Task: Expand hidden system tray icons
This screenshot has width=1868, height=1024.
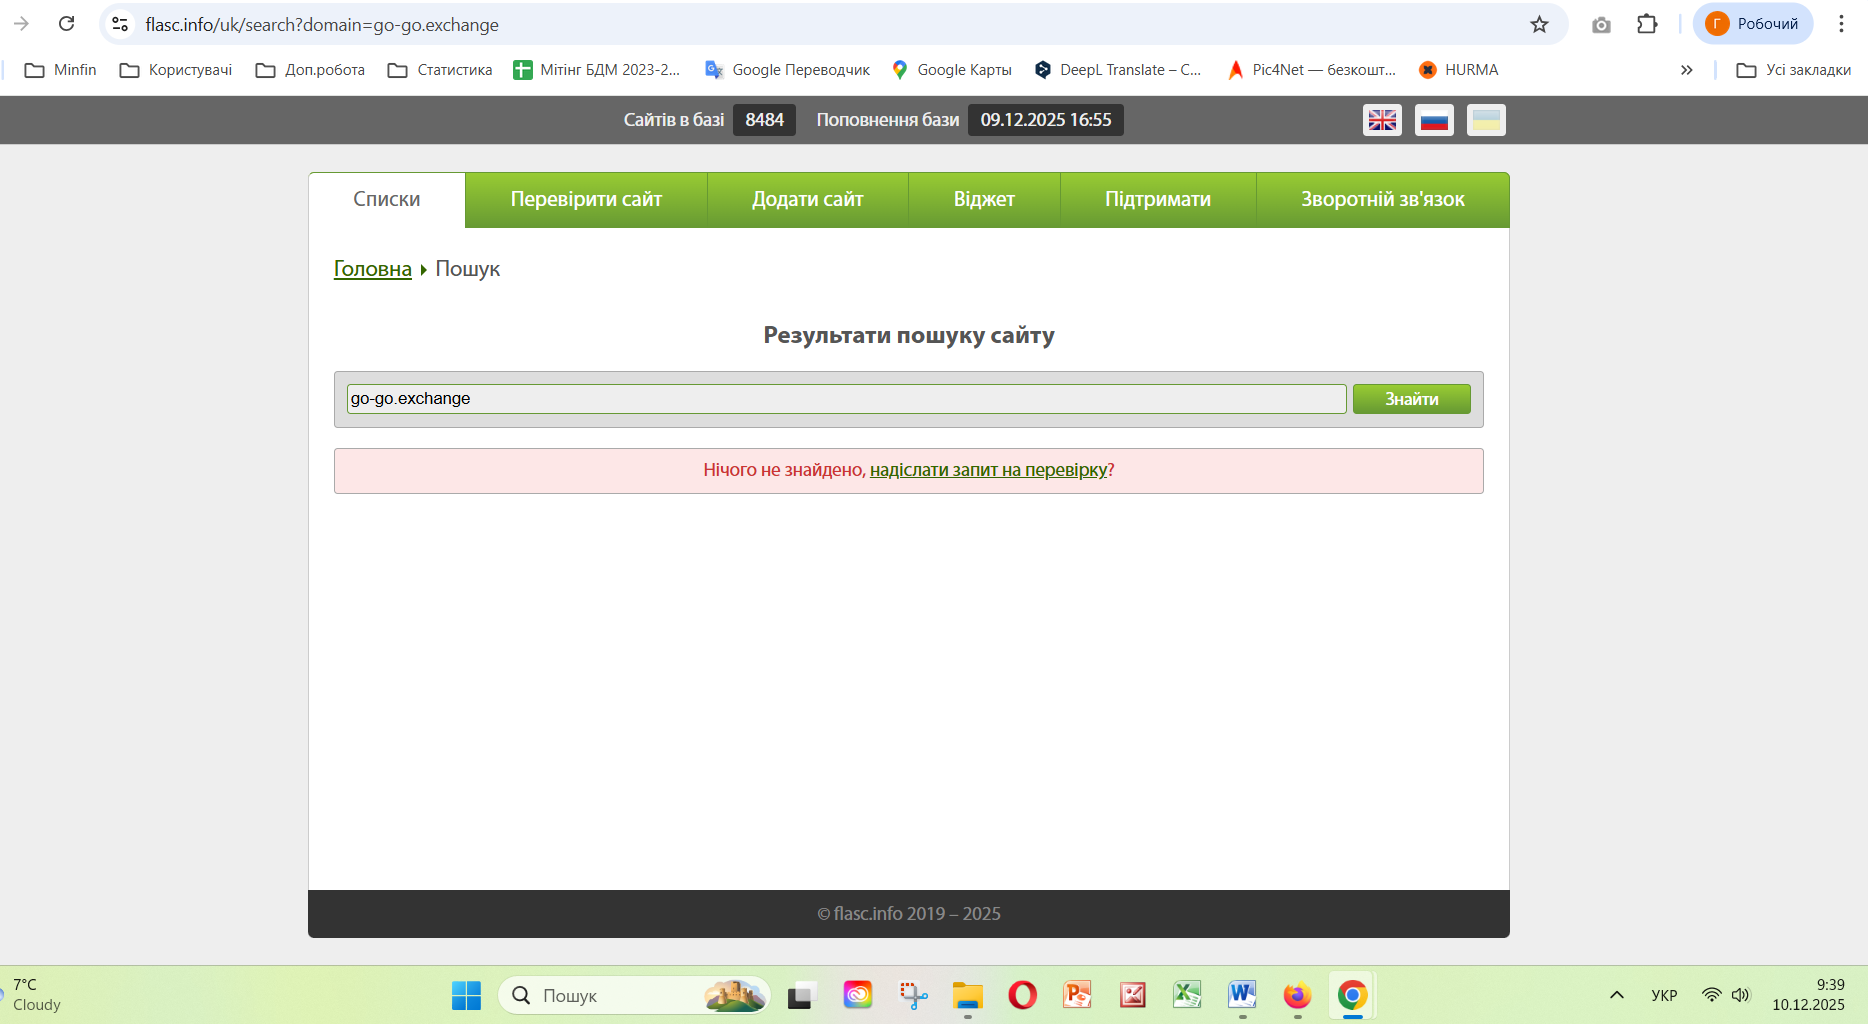Action: tap(1617, 995)
